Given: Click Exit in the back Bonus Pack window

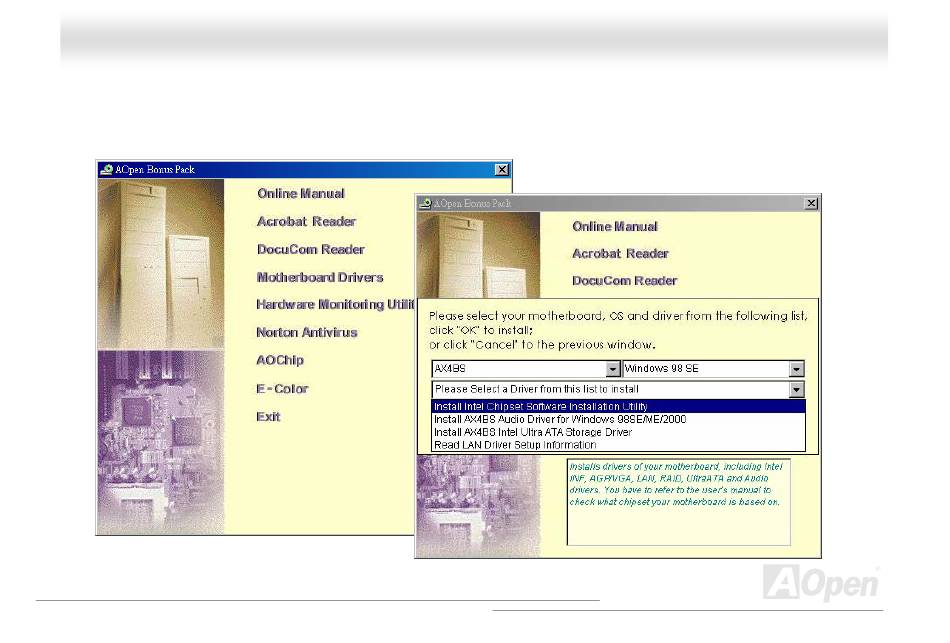Looking at the screenshot, I should [268, 416].
